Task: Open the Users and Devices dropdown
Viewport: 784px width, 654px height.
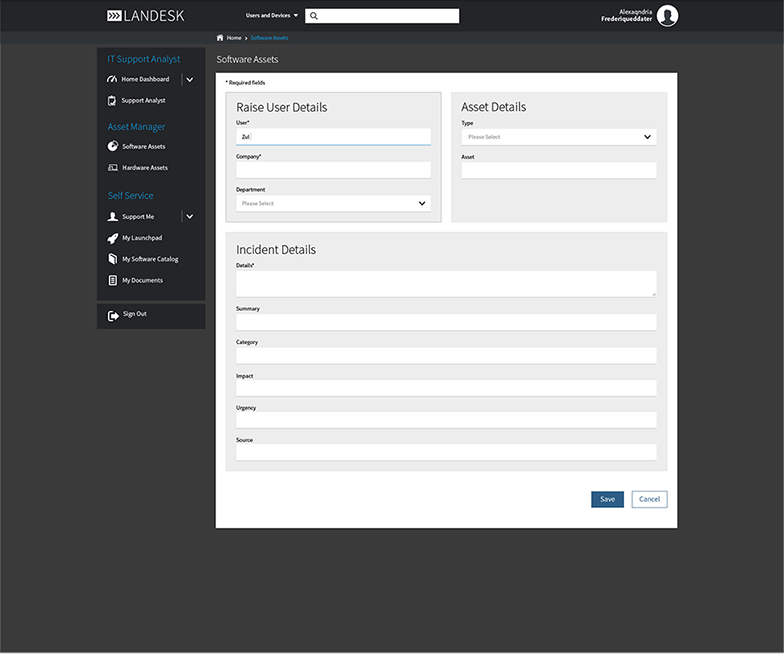Action: coord(272,16)
